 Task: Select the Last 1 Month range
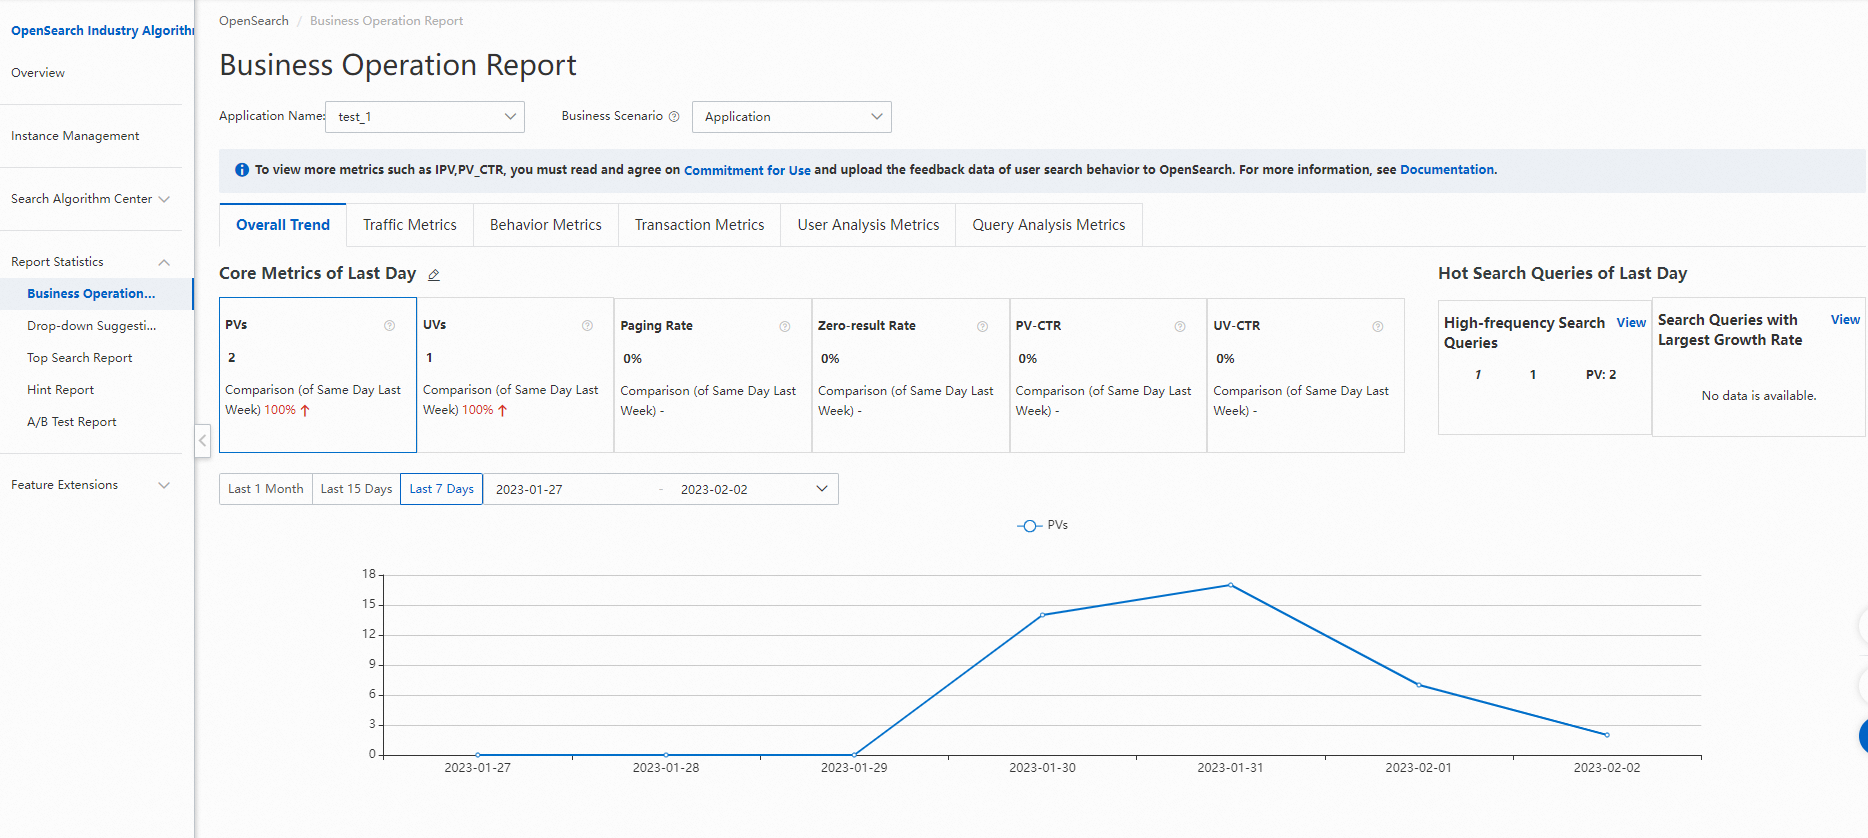[265, 489]
